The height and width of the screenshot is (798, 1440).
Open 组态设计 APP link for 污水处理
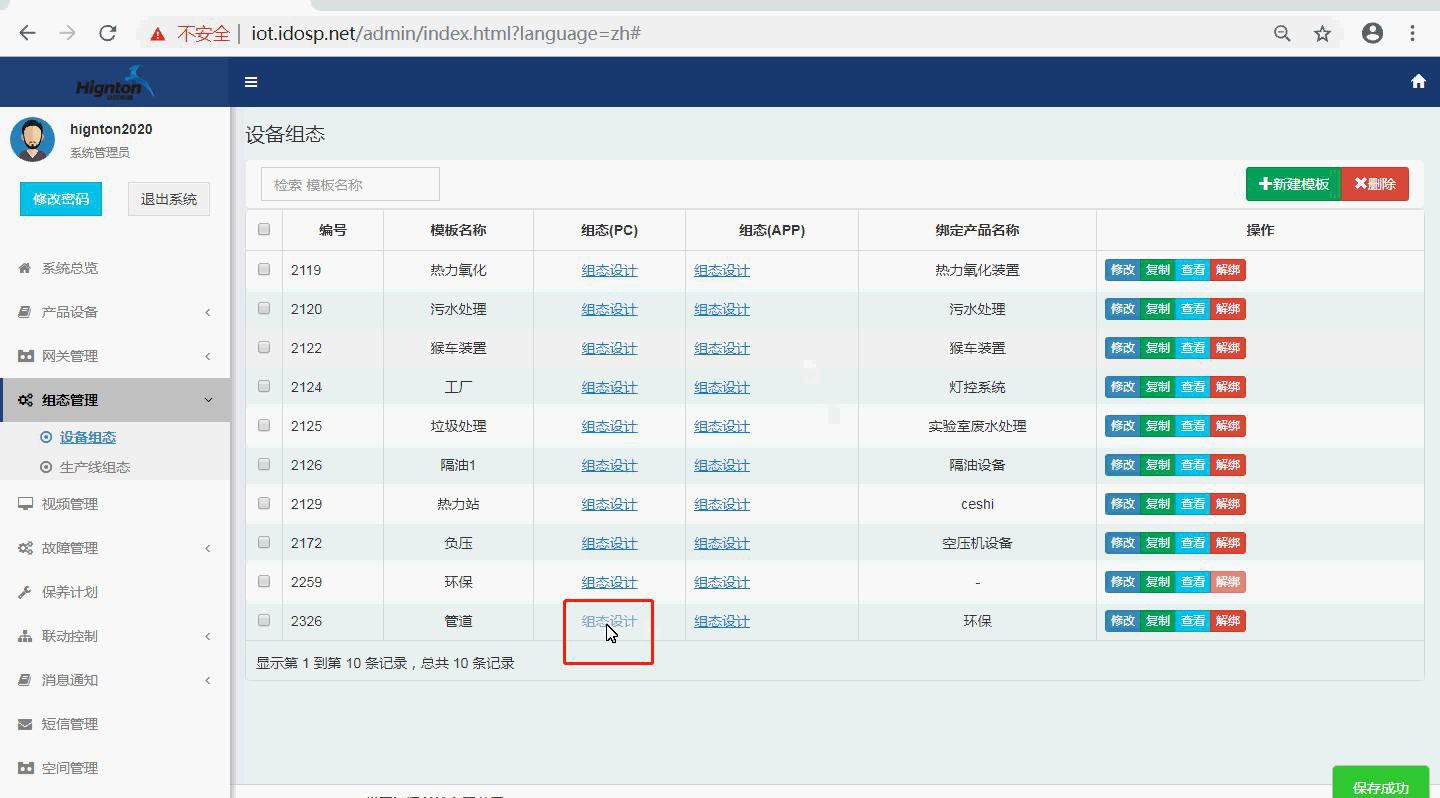pos(721,309)
